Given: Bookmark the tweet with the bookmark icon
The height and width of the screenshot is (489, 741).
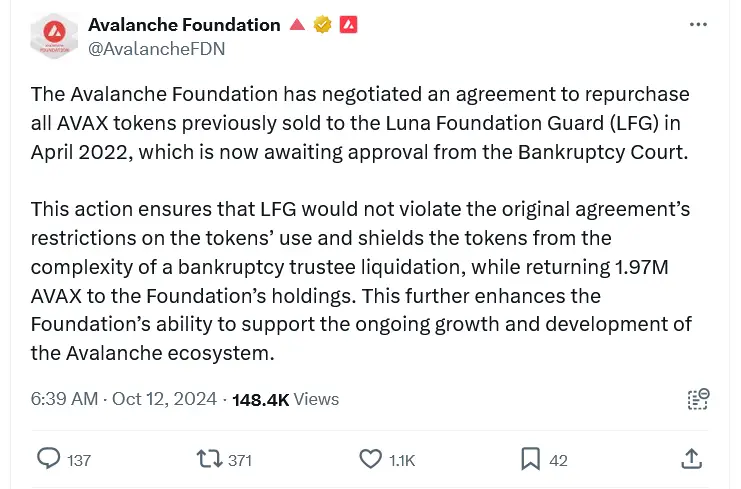Looking at the screenshot, I should pos(530,459).
